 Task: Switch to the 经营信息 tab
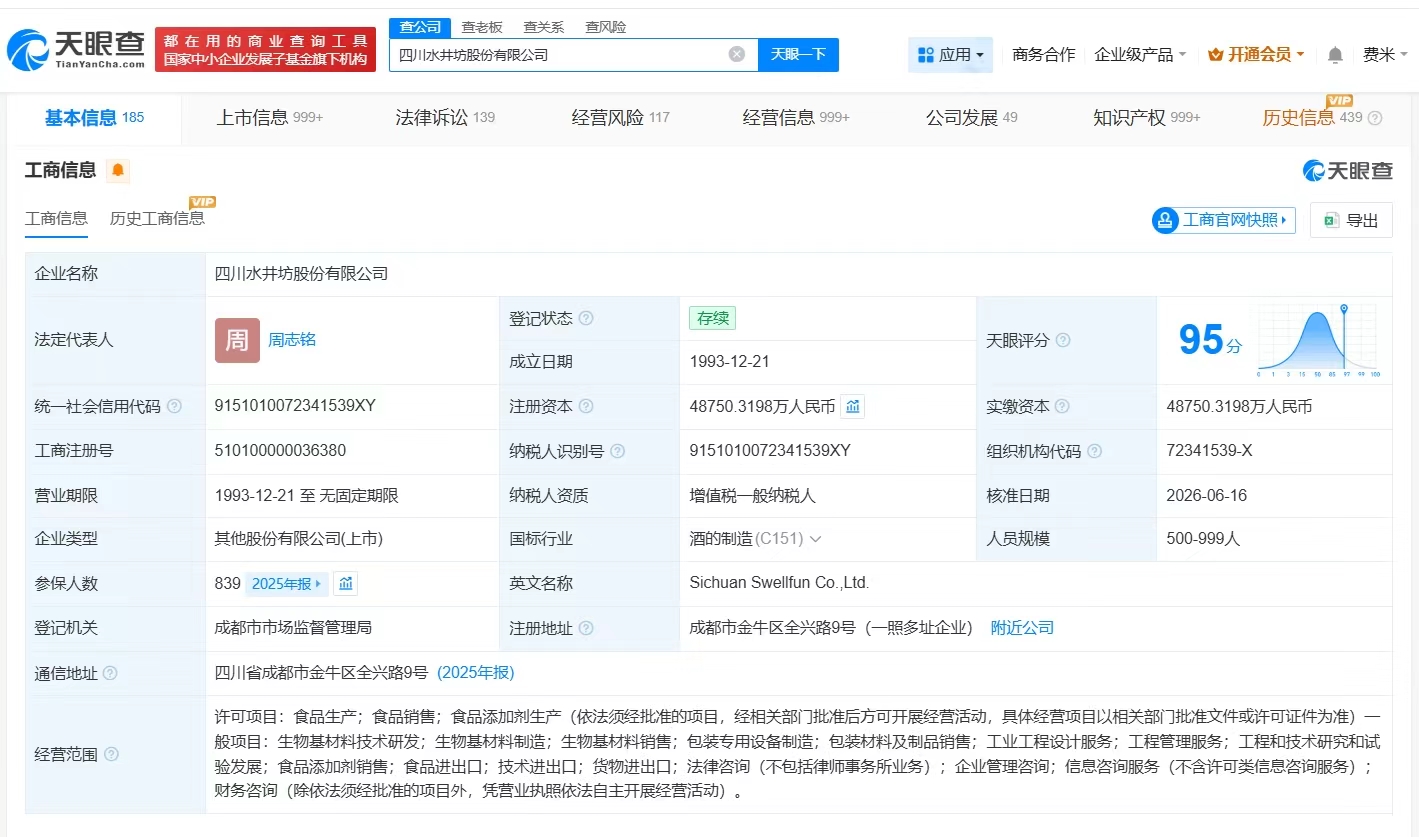[x=796, y=118]
